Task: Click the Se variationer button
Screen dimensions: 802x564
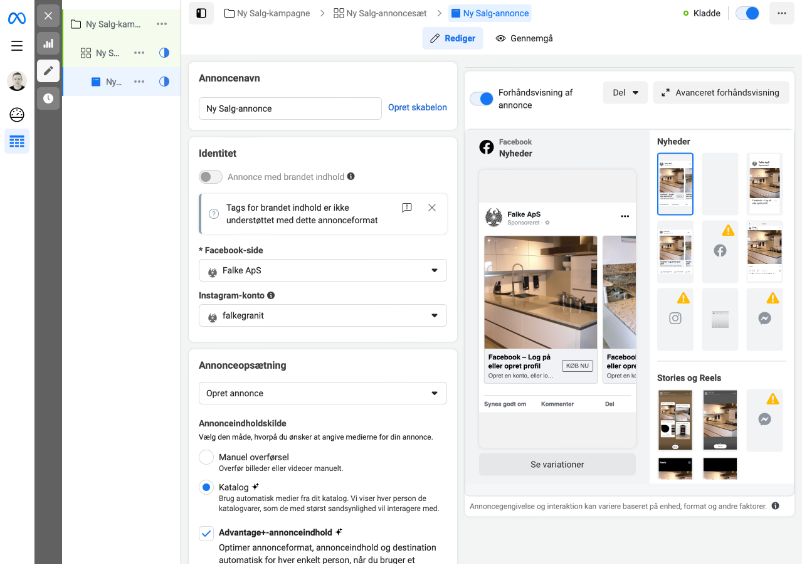Action: (x=557, y=464)
